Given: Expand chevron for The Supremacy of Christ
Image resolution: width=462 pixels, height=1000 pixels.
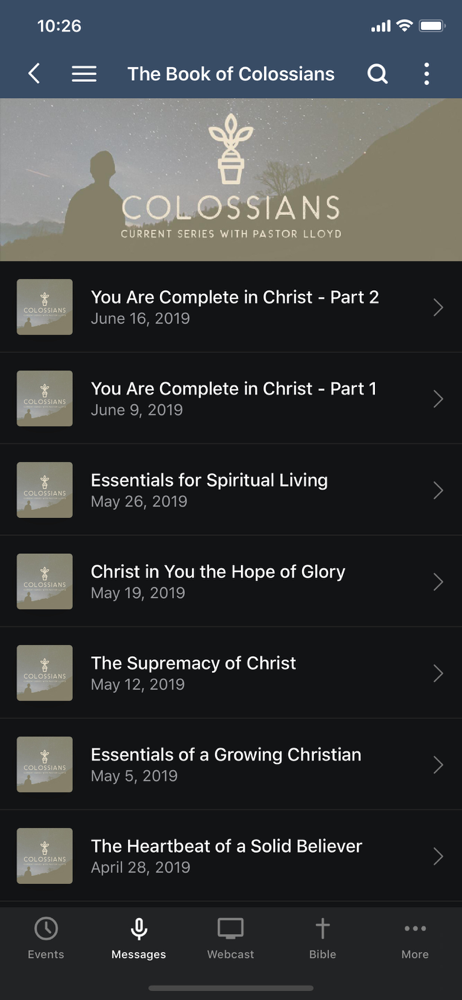Looking at the screenshot, I should (x=438, y=673).
